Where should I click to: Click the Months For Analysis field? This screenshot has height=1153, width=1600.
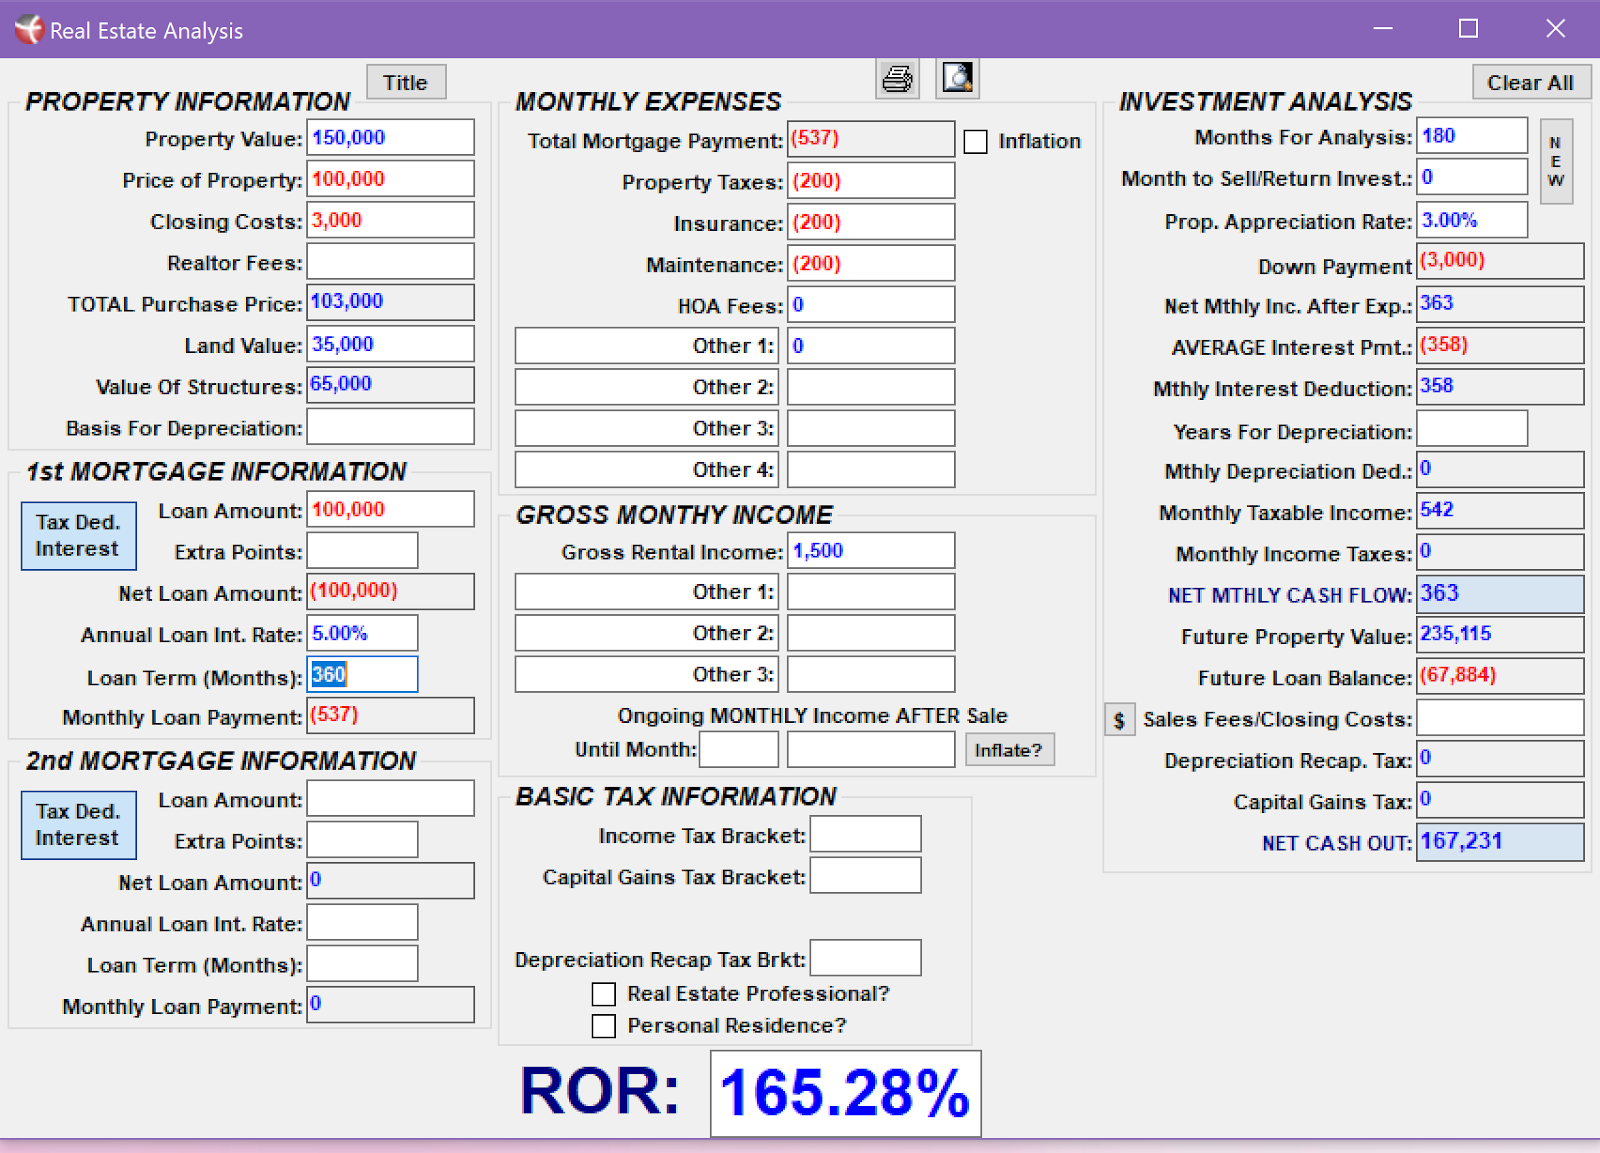(x=1472, y=136)
